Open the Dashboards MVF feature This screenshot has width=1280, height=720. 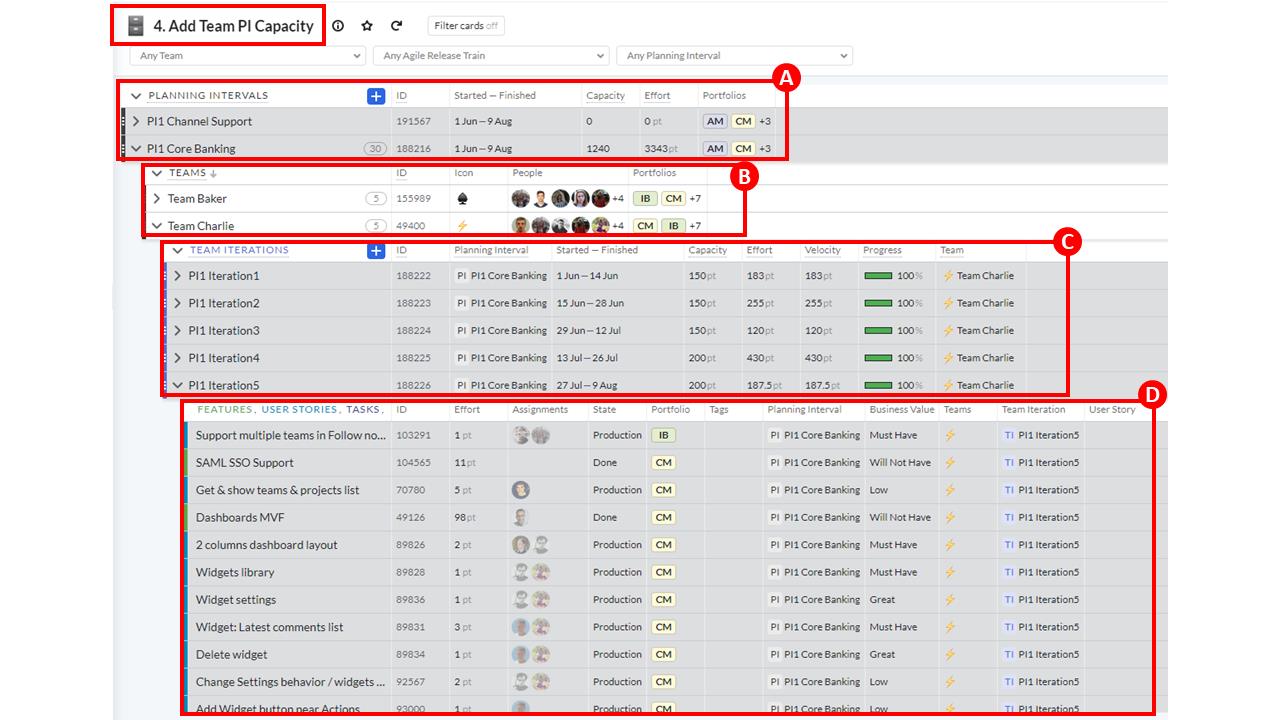click(x=240, y=517)
